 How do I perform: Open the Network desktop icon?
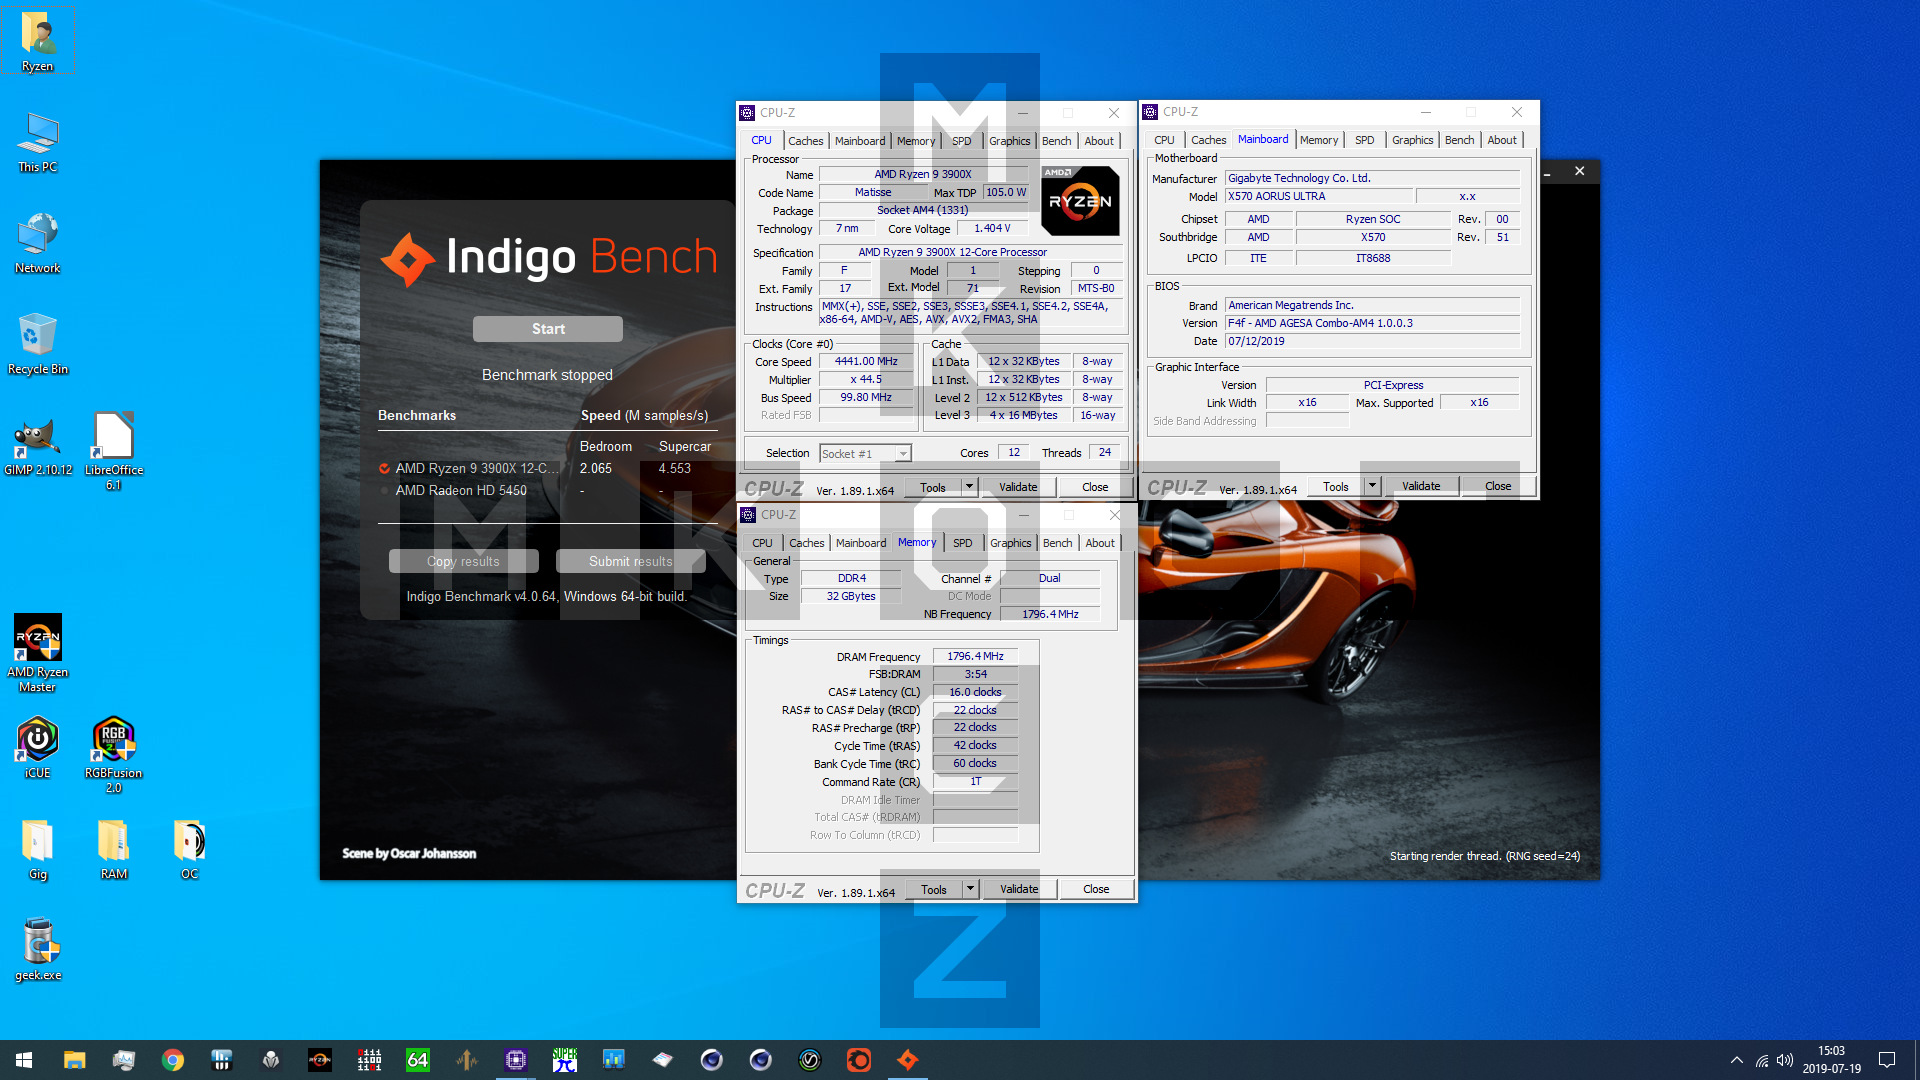click(x=38, y=244)
